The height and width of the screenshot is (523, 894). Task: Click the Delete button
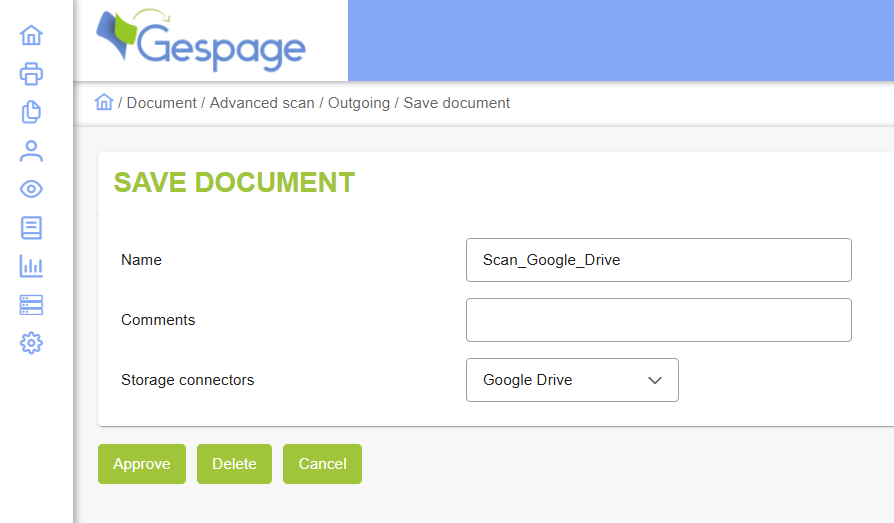(234, 464)
